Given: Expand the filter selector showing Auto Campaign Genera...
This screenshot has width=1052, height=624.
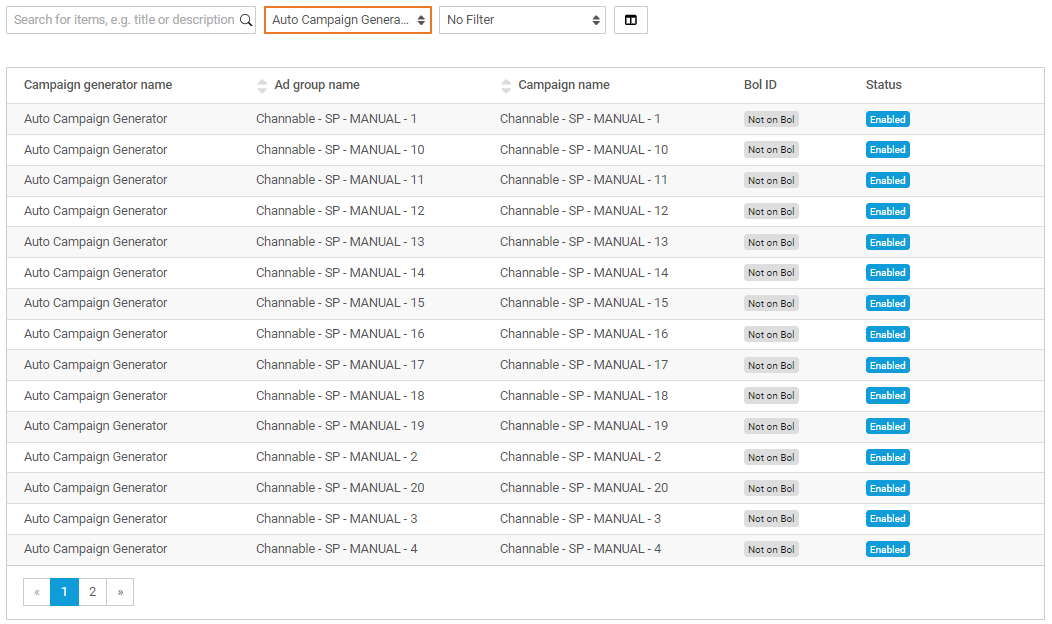Looking at the screenshot, I should pos(347,19).
